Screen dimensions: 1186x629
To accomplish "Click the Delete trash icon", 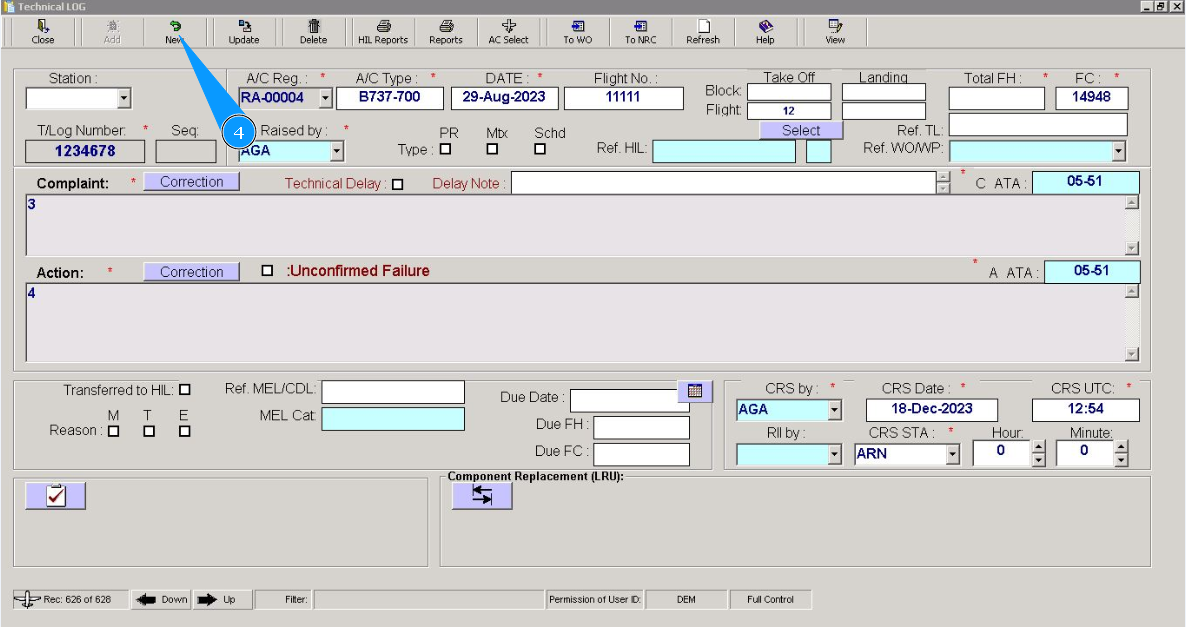I will tap(313, 33).
